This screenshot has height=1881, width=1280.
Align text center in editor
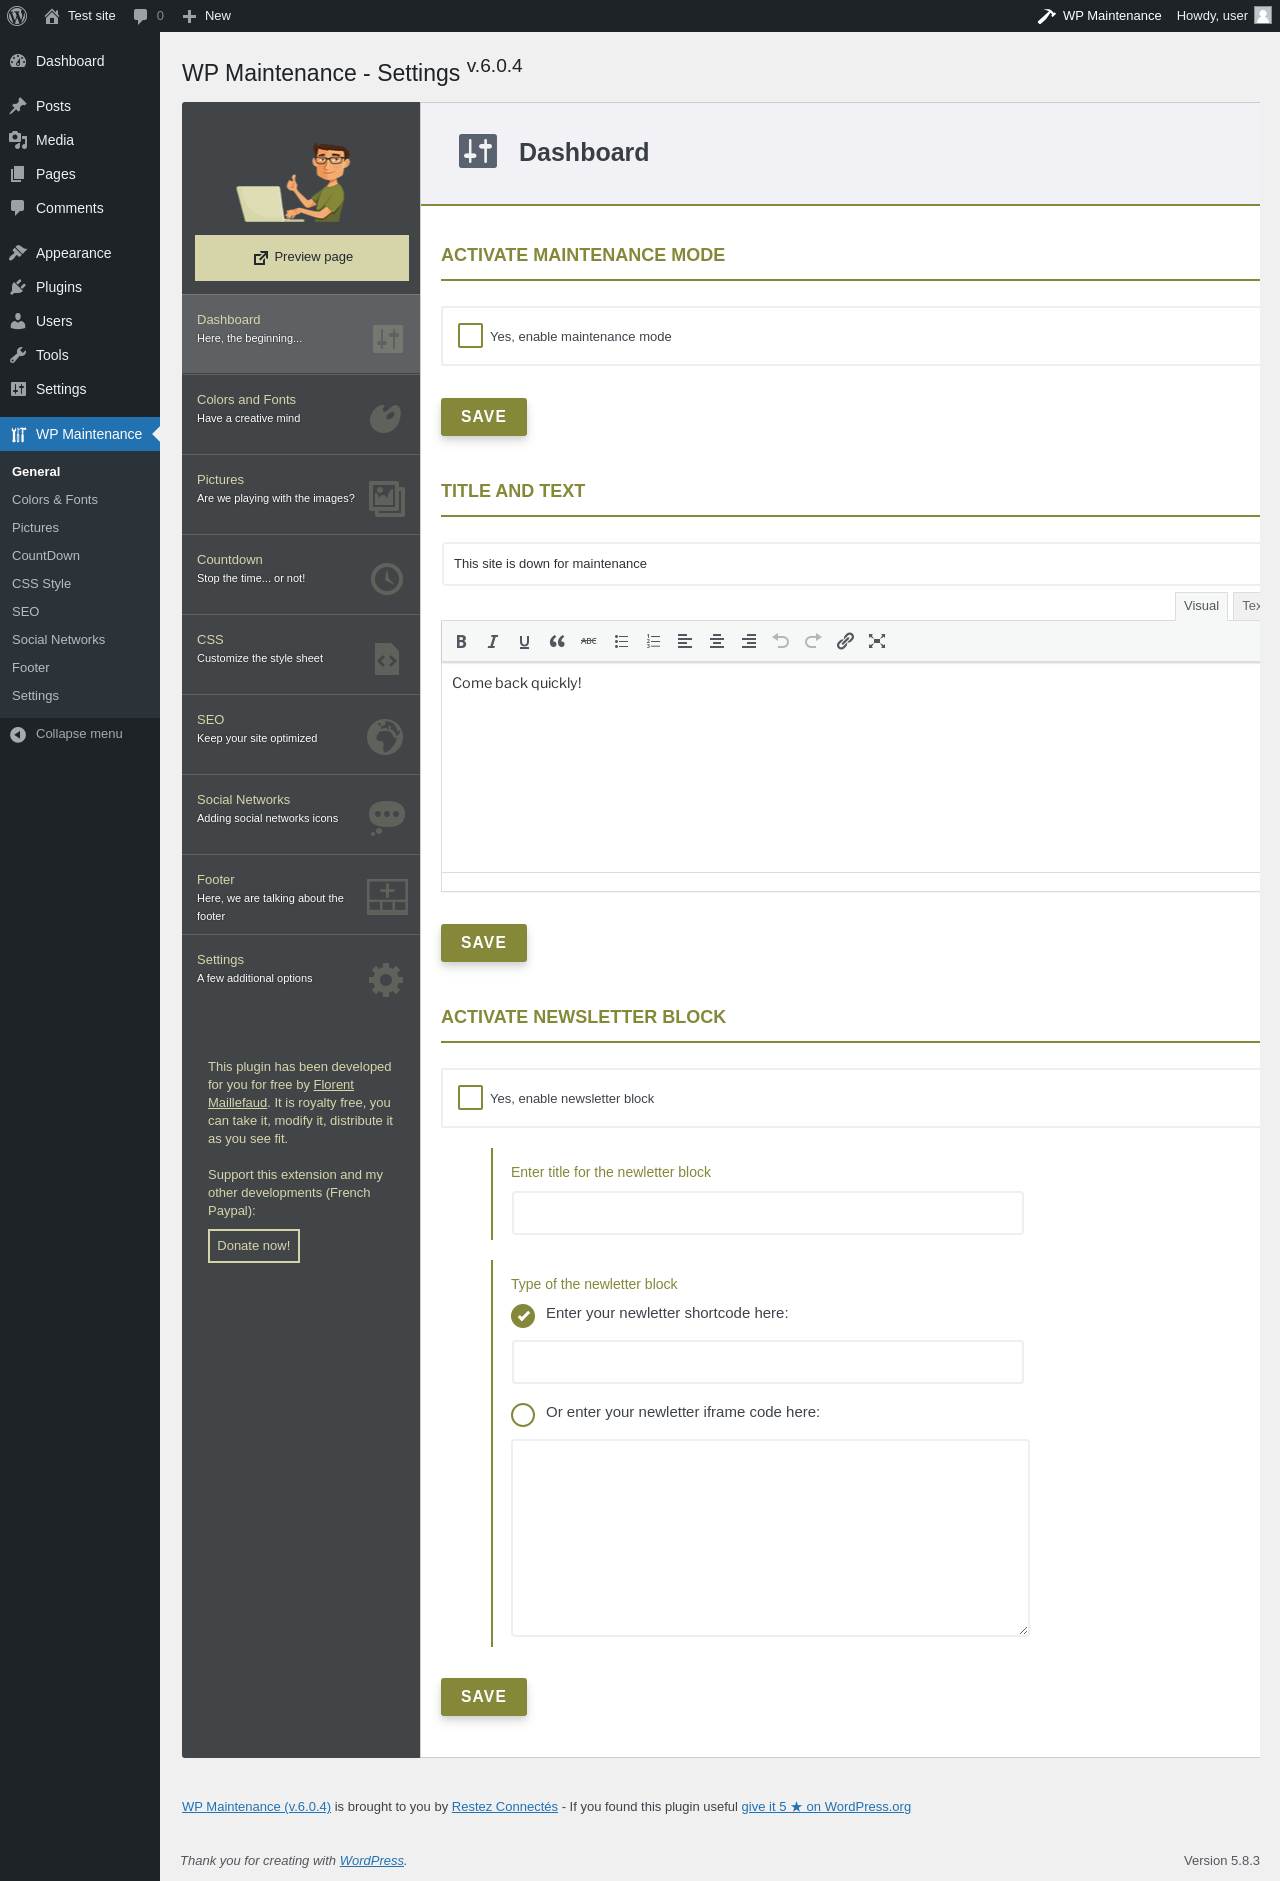click(x=717, y=642)
